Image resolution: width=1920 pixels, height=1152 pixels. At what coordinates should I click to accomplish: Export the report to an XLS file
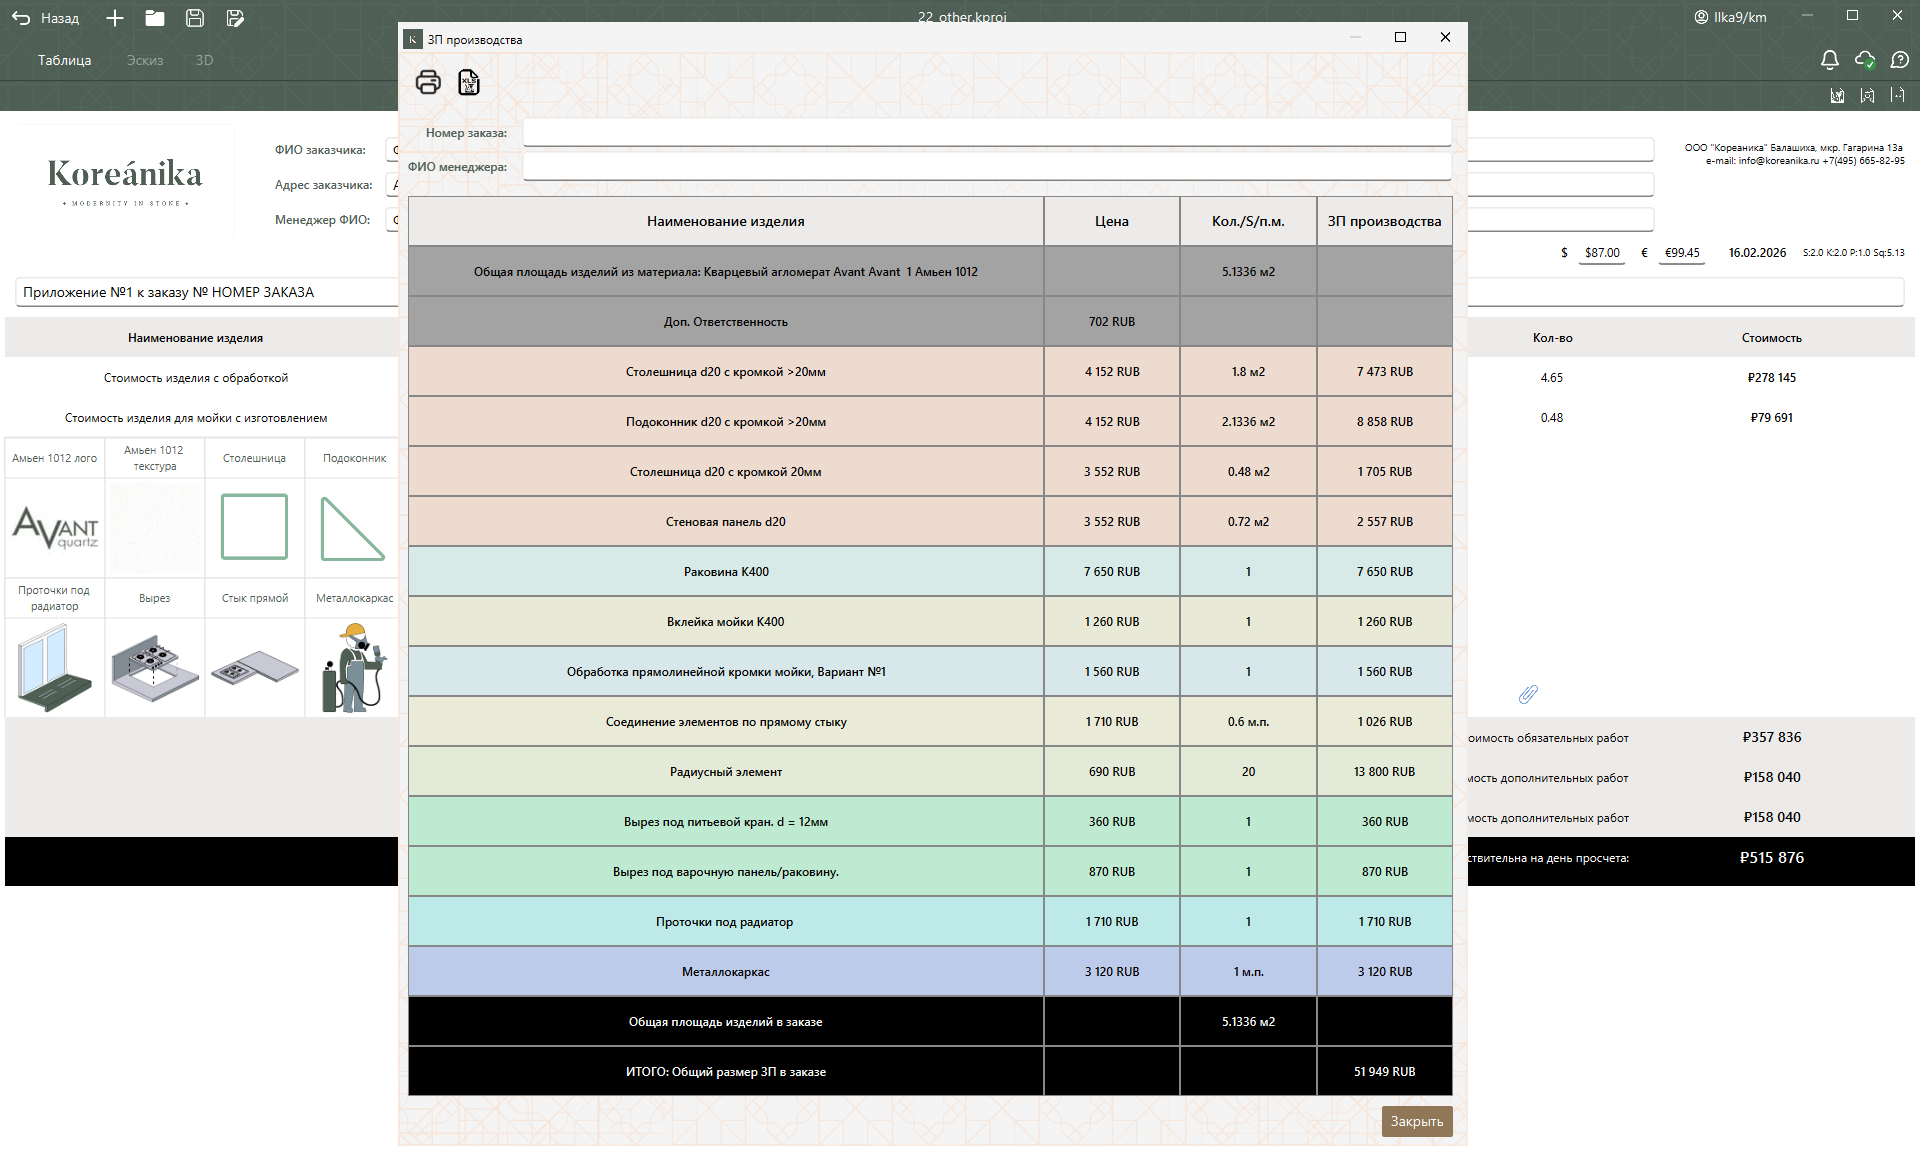tap(469, 82)
